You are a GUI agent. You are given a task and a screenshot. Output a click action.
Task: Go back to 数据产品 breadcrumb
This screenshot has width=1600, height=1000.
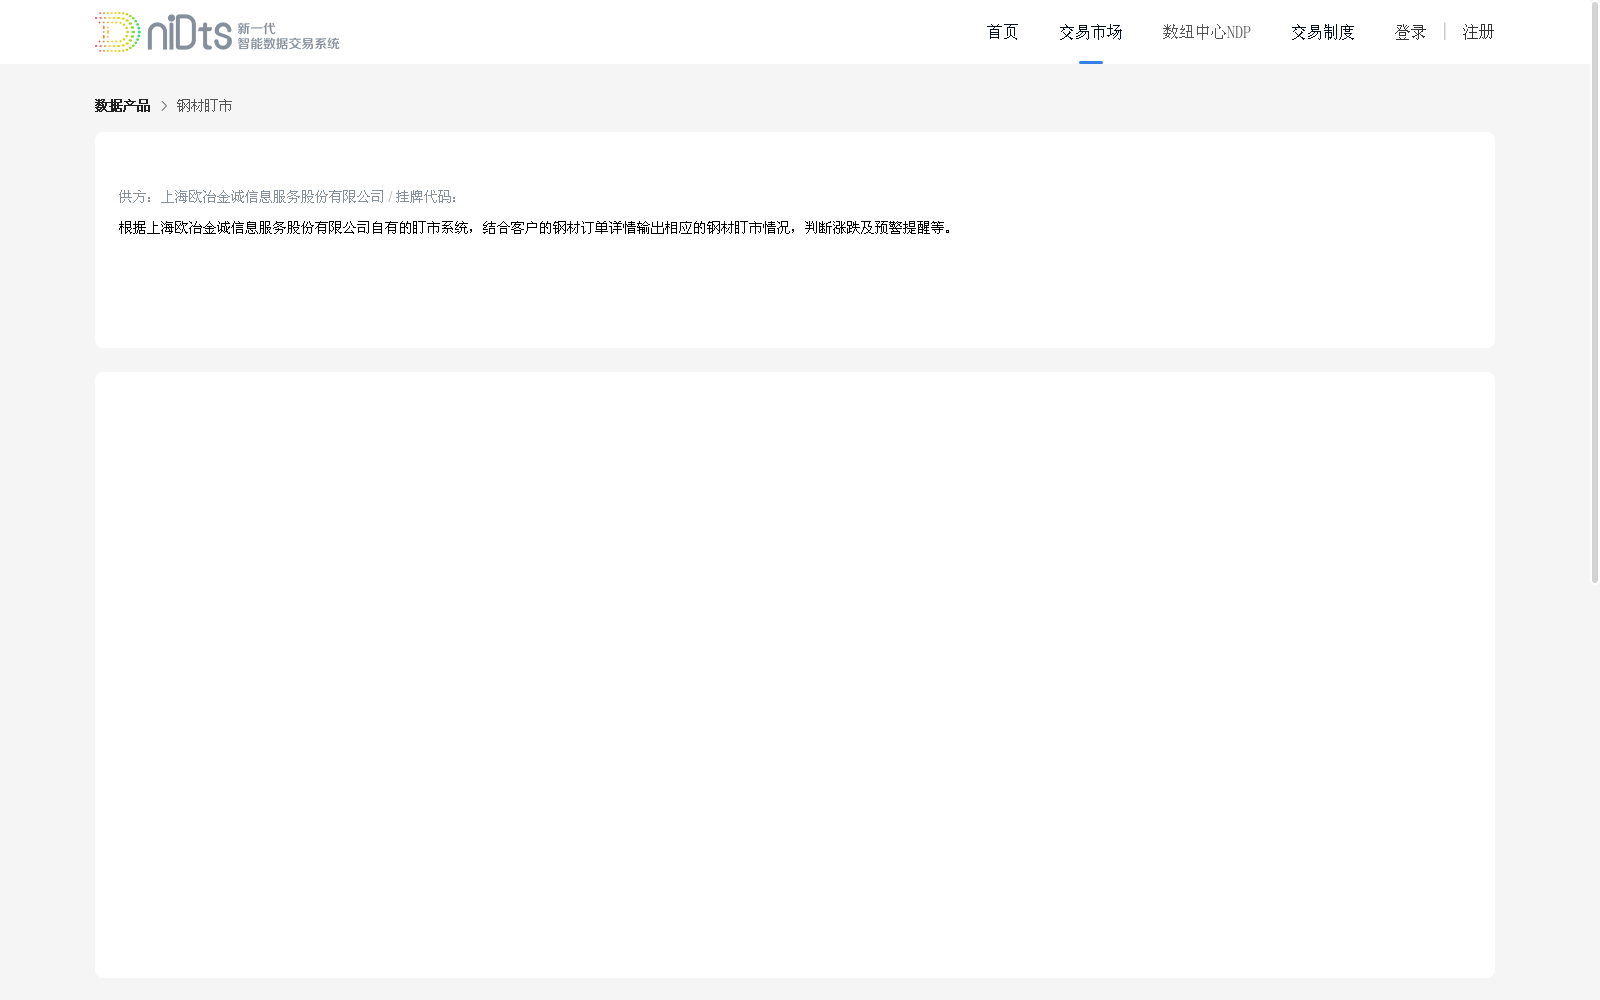[x=122, y=106]
